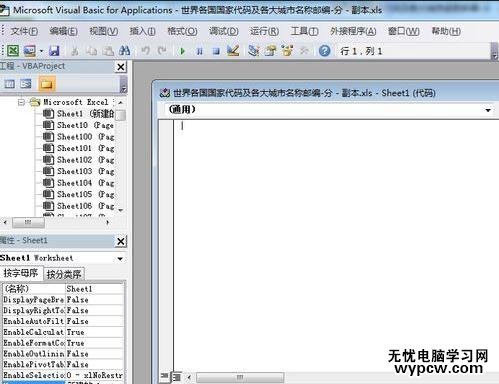Open Find with the binoculars icon
This screenshot has height=384, width=499.
pos(124,51)
